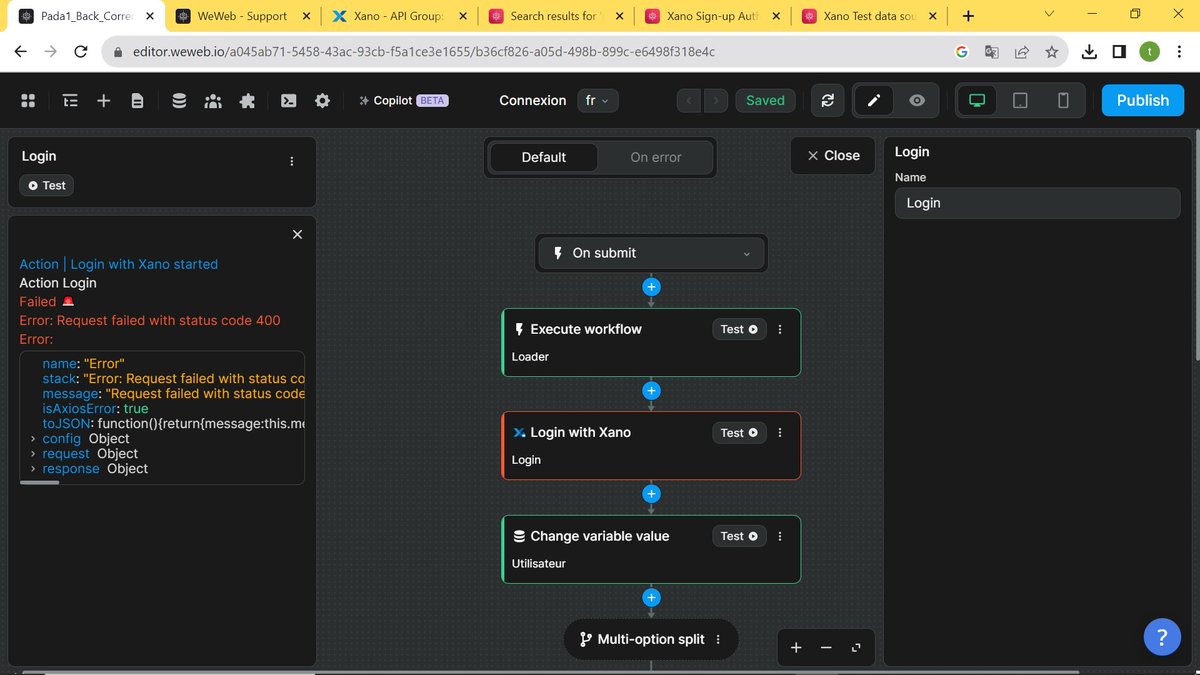Open the project Settings gear icon

click(x=322, y=100)
